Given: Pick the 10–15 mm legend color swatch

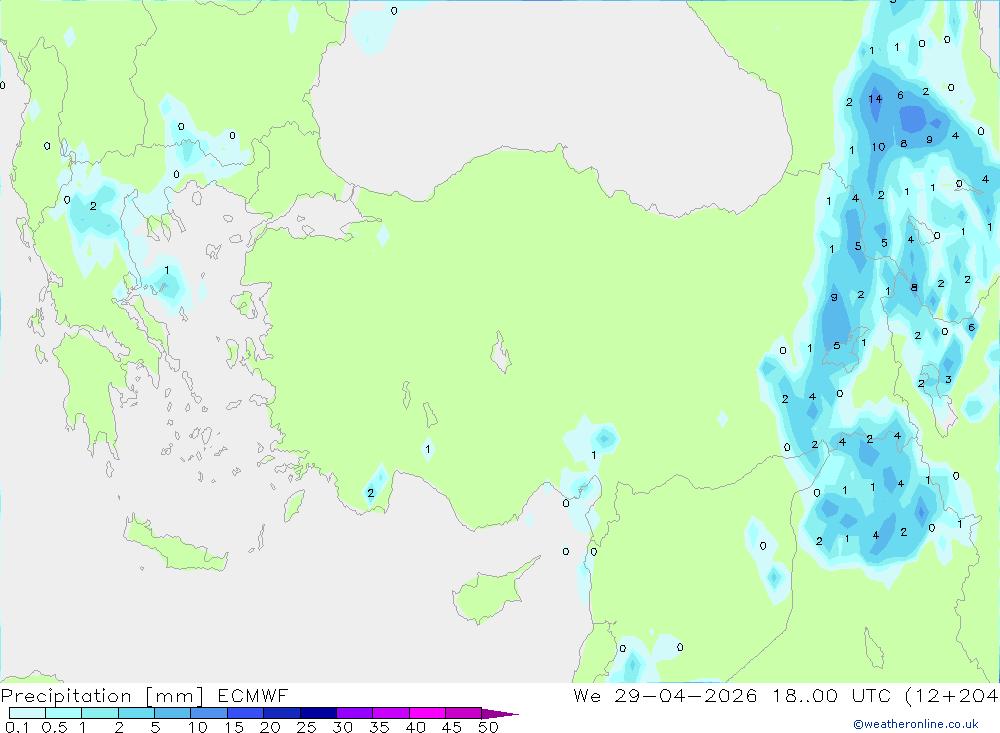Looking at the screenshot, I should (209, 713).
